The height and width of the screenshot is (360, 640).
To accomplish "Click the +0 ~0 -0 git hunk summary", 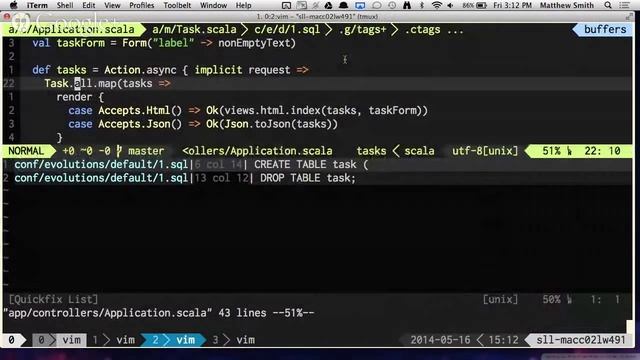I will pos(86,151).
